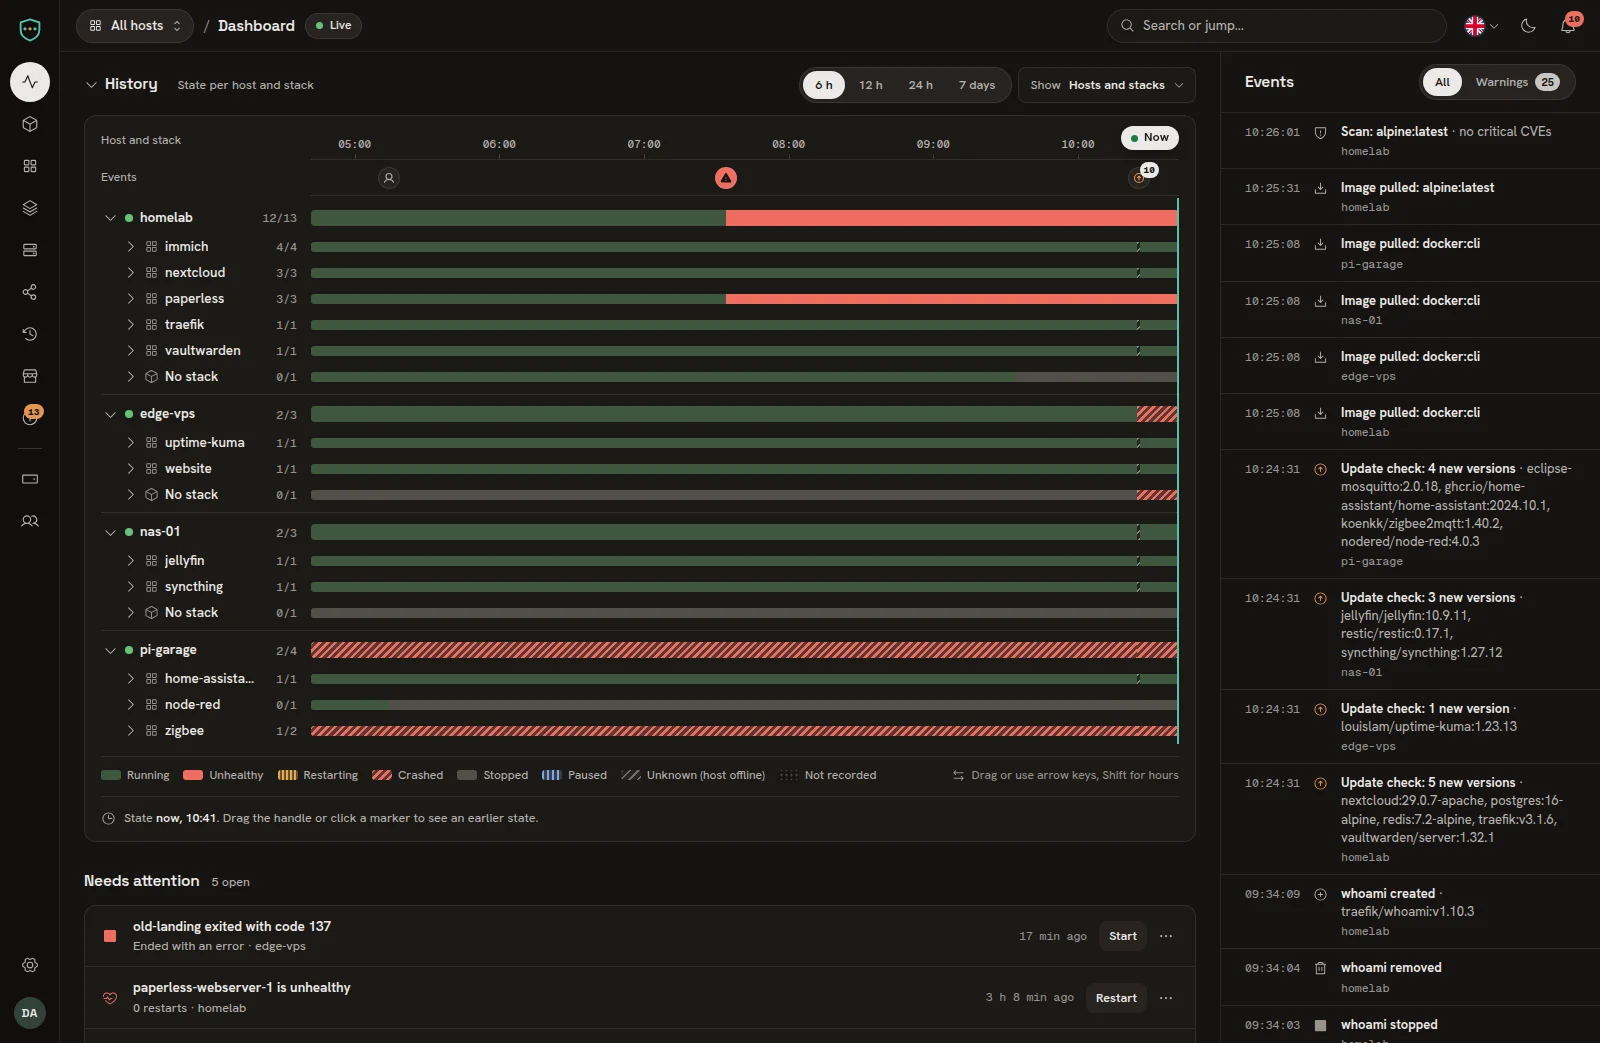
Task: Select the 6 h time range
Action: tap(824, 85)
